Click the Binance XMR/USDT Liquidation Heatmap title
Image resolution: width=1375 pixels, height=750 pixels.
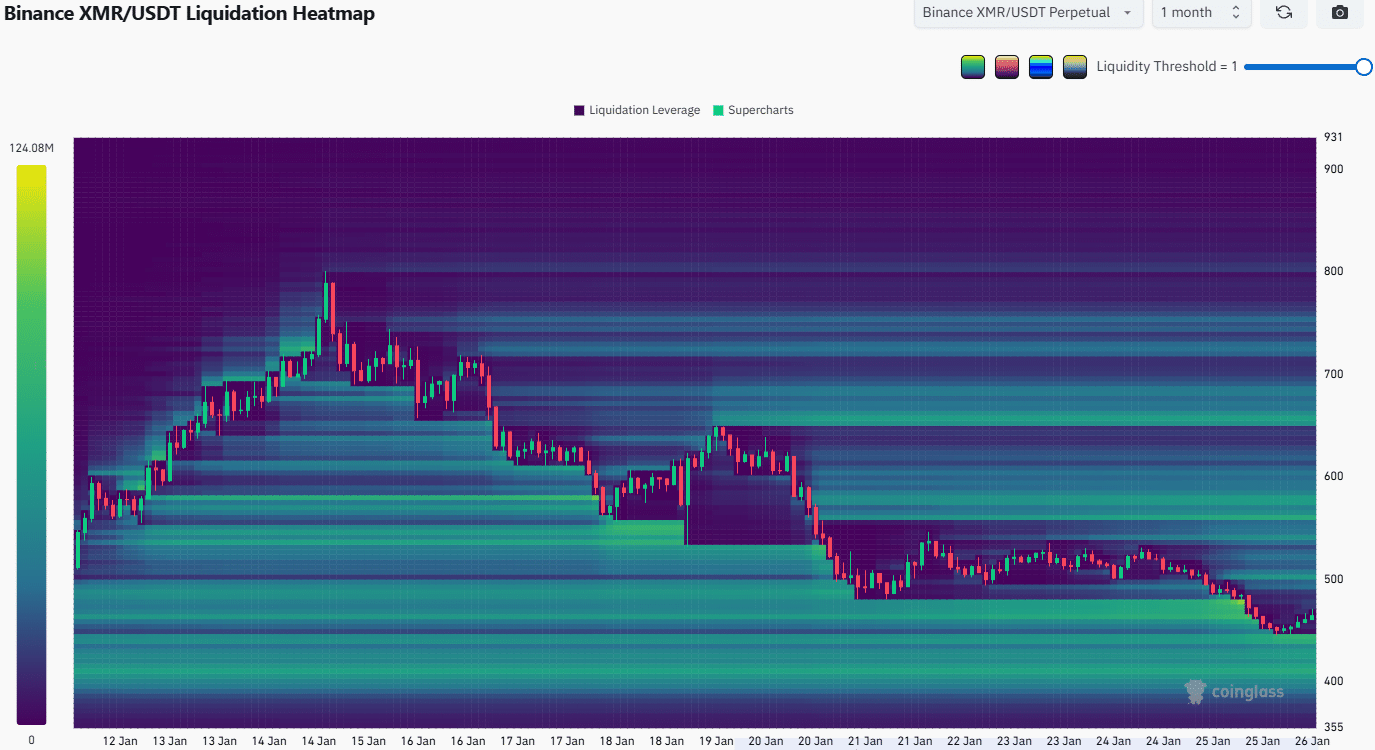pos(190,13)
